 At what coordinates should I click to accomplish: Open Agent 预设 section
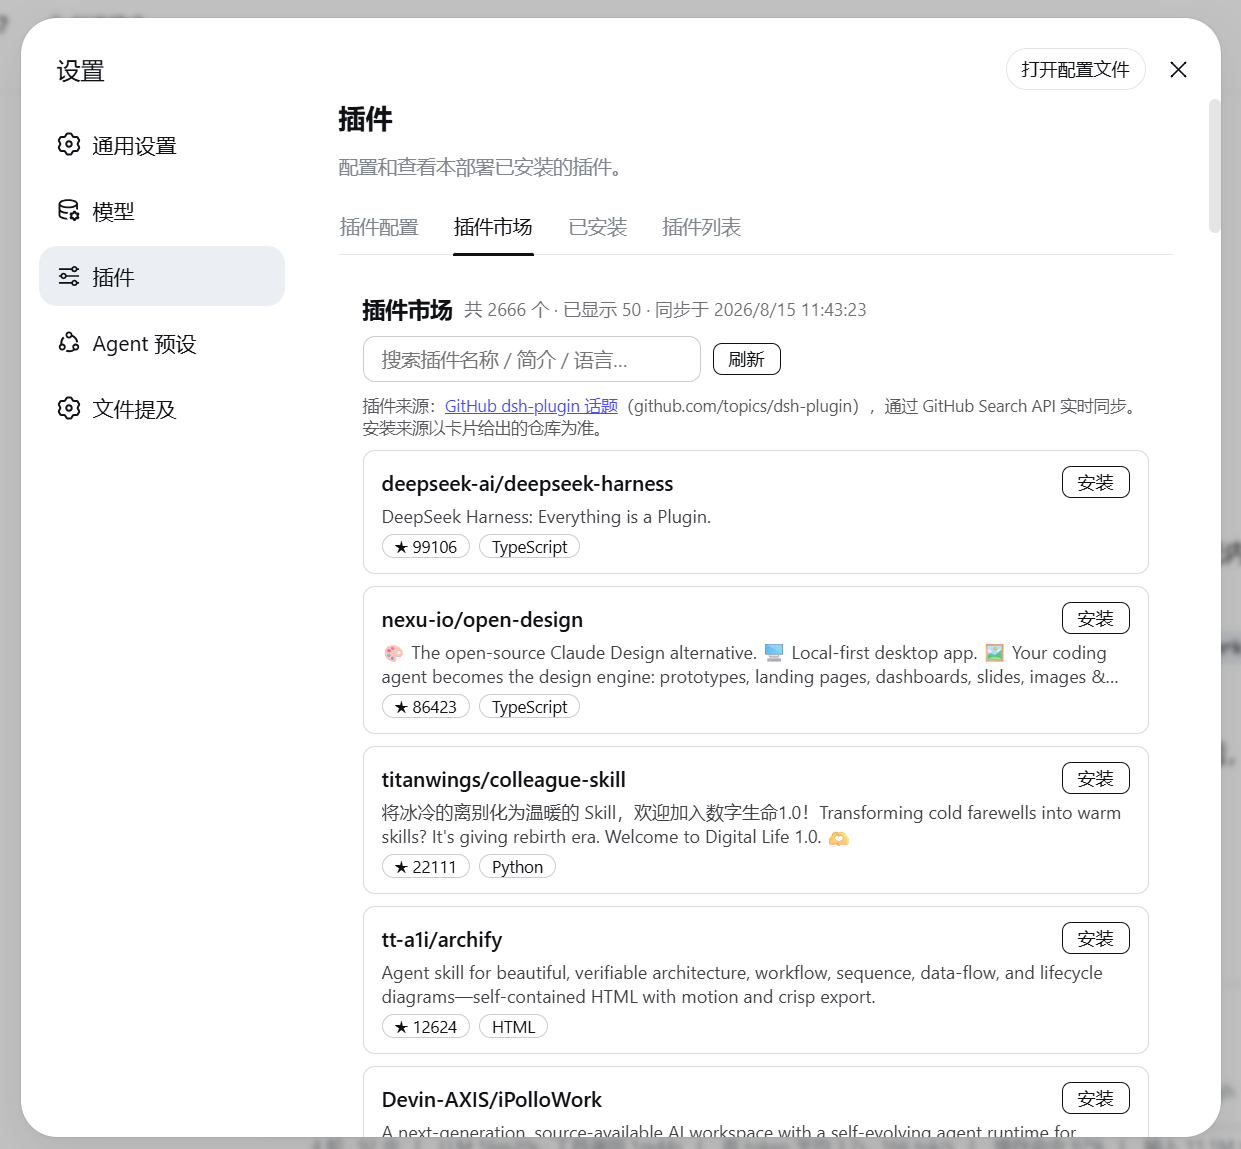coord(162,343)
